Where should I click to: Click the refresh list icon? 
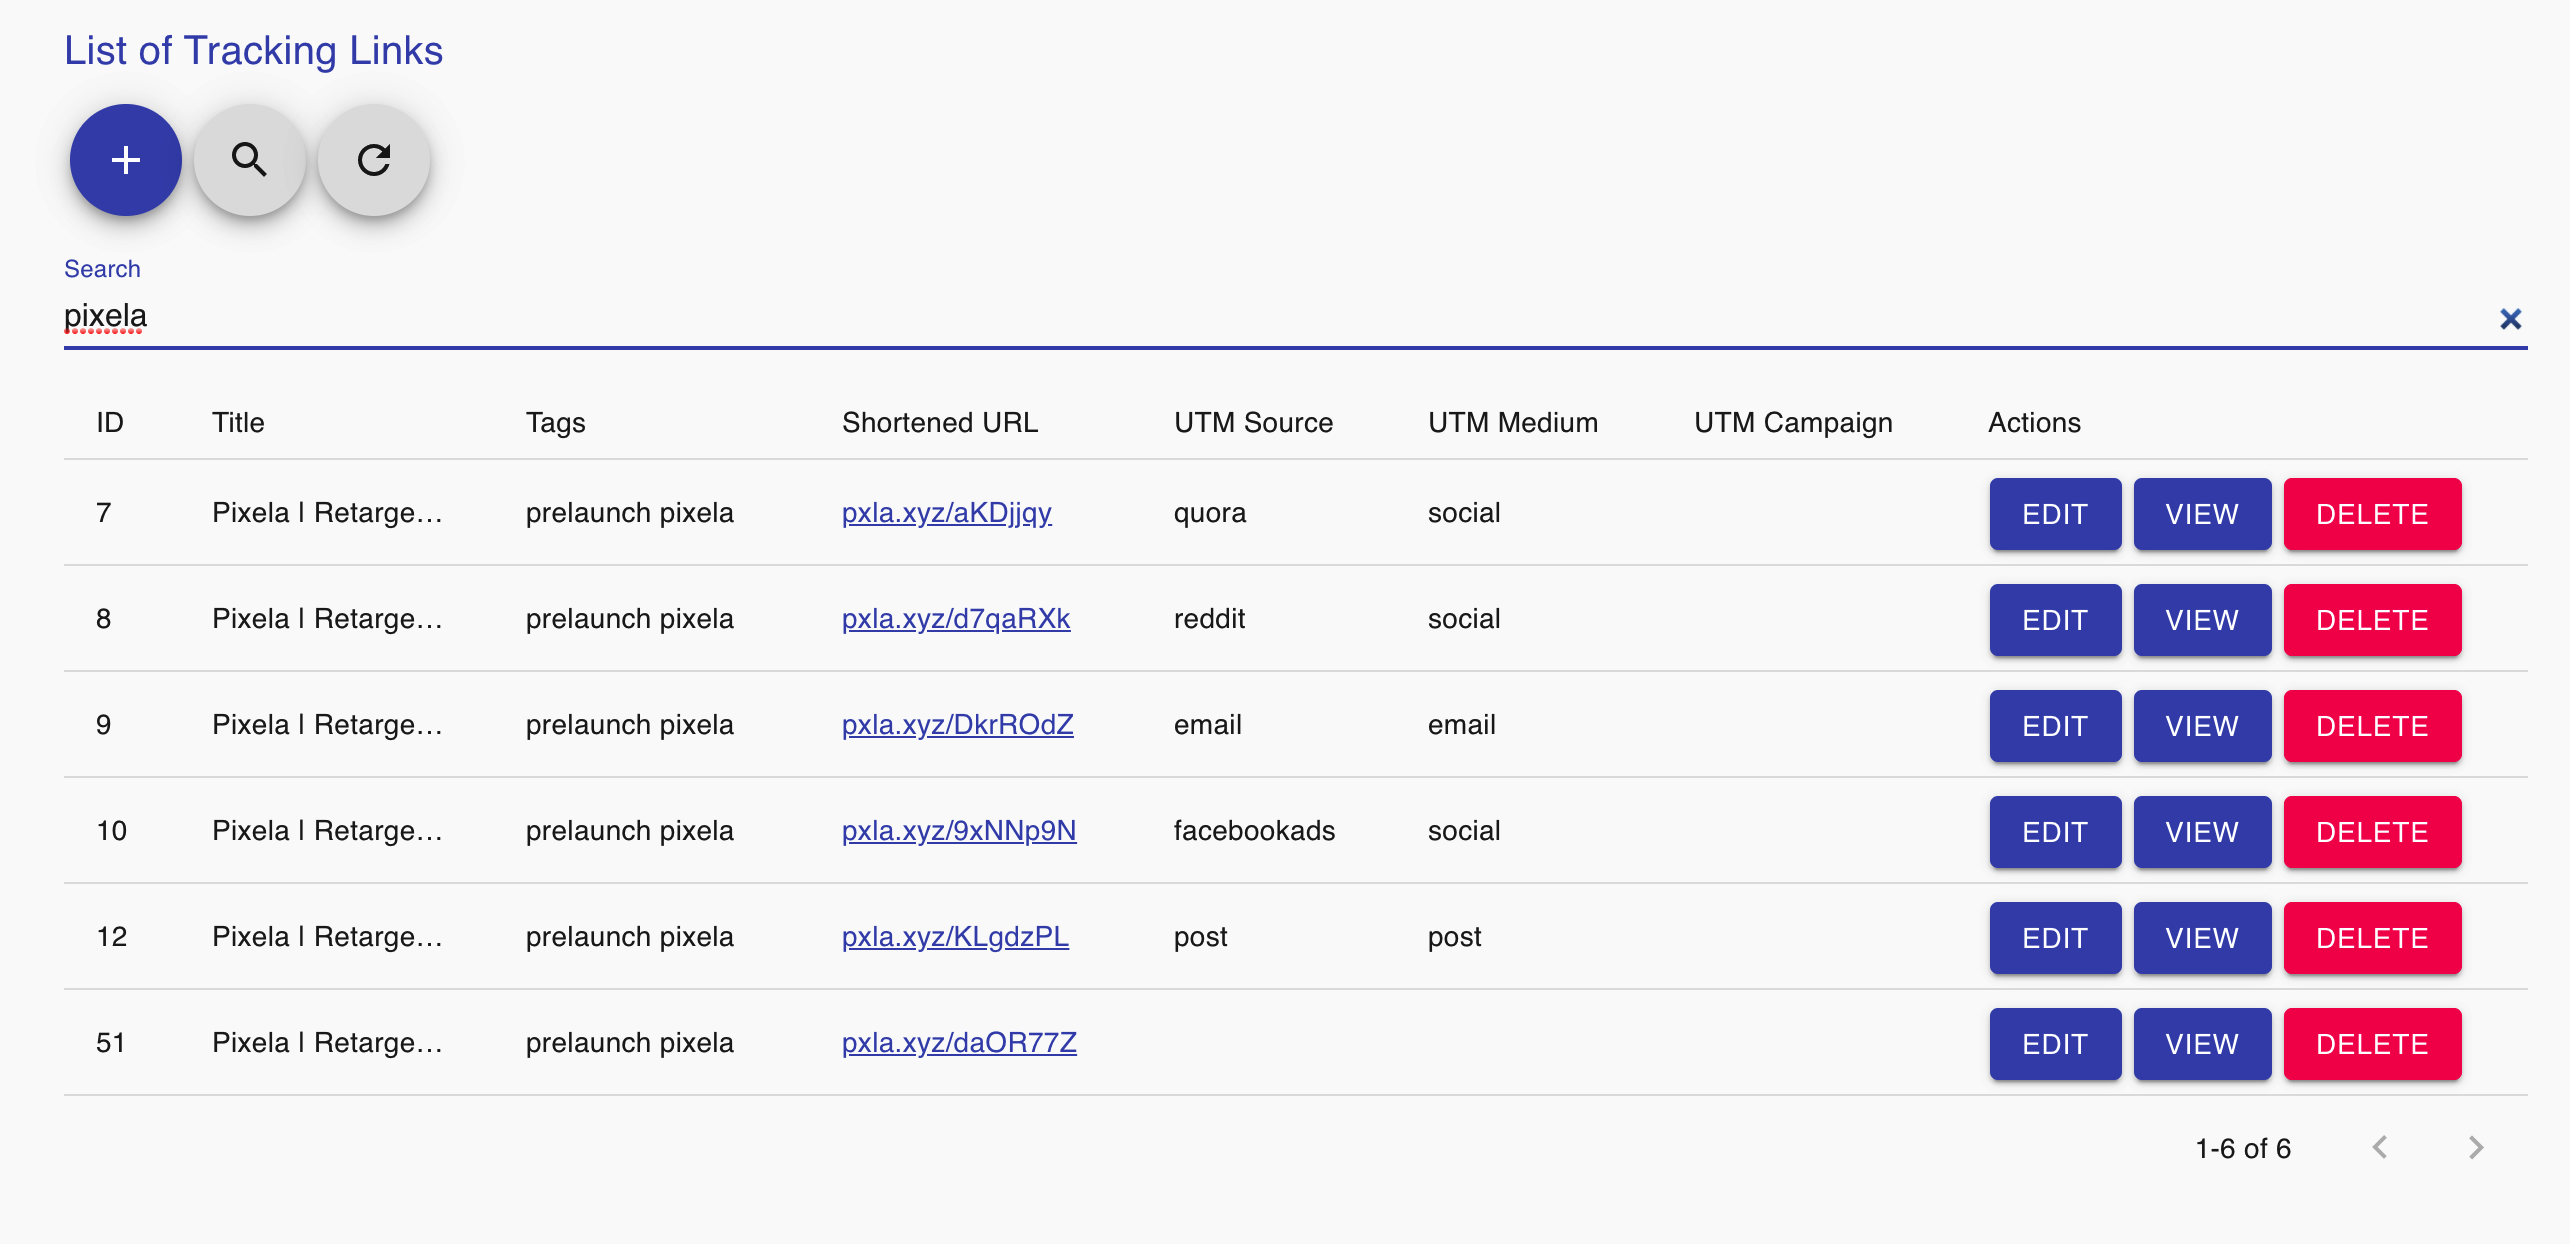tap(374, 160)
